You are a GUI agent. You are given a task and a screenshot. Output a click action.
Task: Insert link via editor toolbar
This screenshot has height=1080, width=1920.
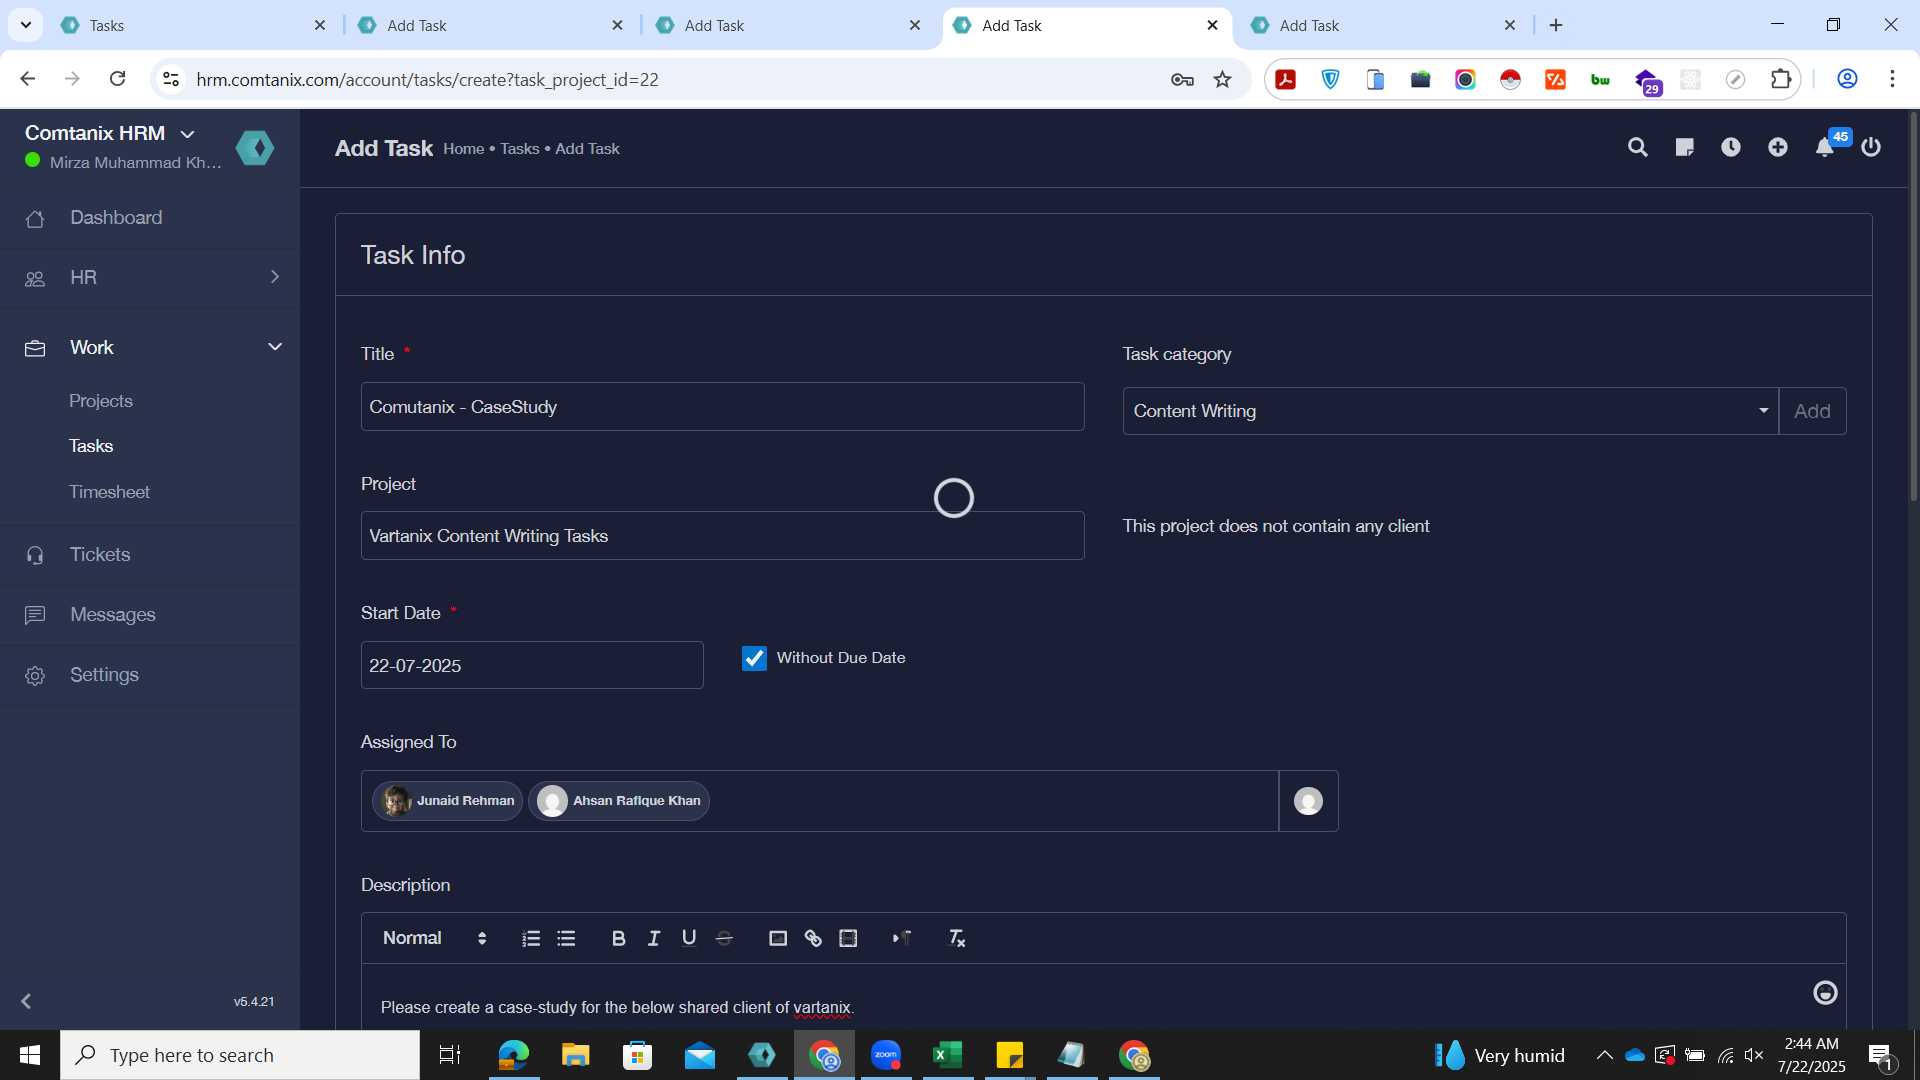pyautogui.click(x=813, y=938)
